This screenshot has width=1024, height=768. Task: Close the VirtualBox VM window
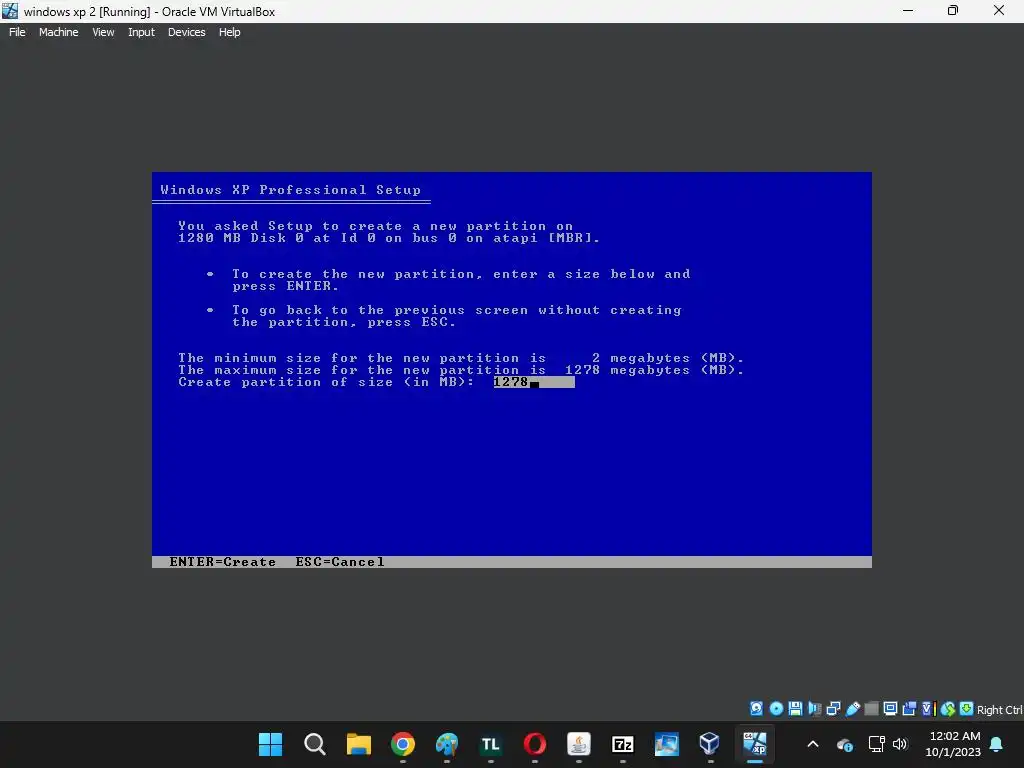pyautogui.click(x=999, y=11)
